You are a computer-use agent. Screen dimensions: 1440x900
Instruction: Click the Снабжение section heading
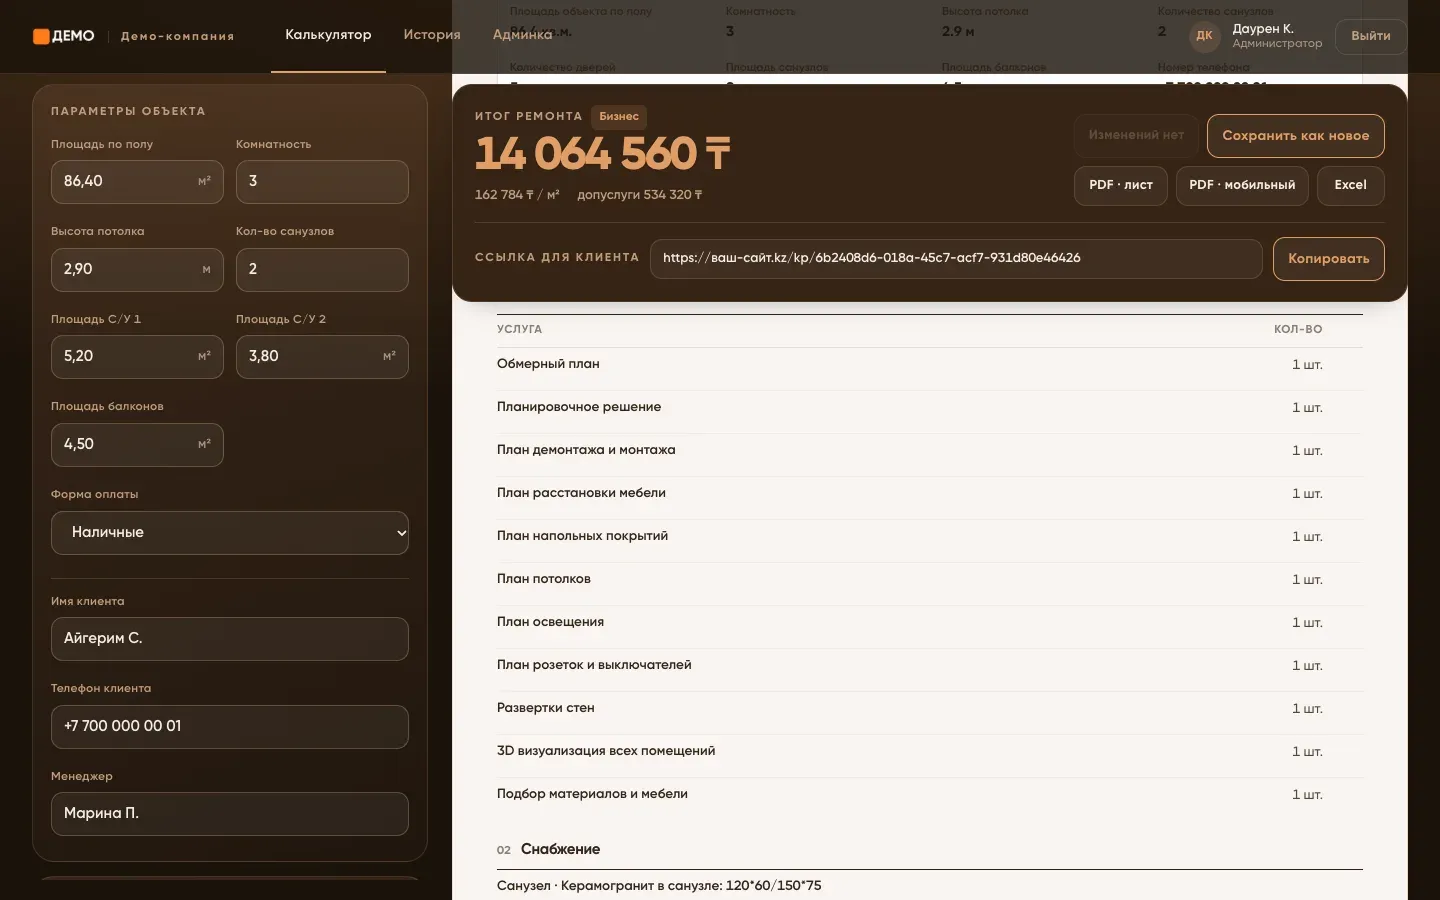pyautogui.click(x=560, y=850)
